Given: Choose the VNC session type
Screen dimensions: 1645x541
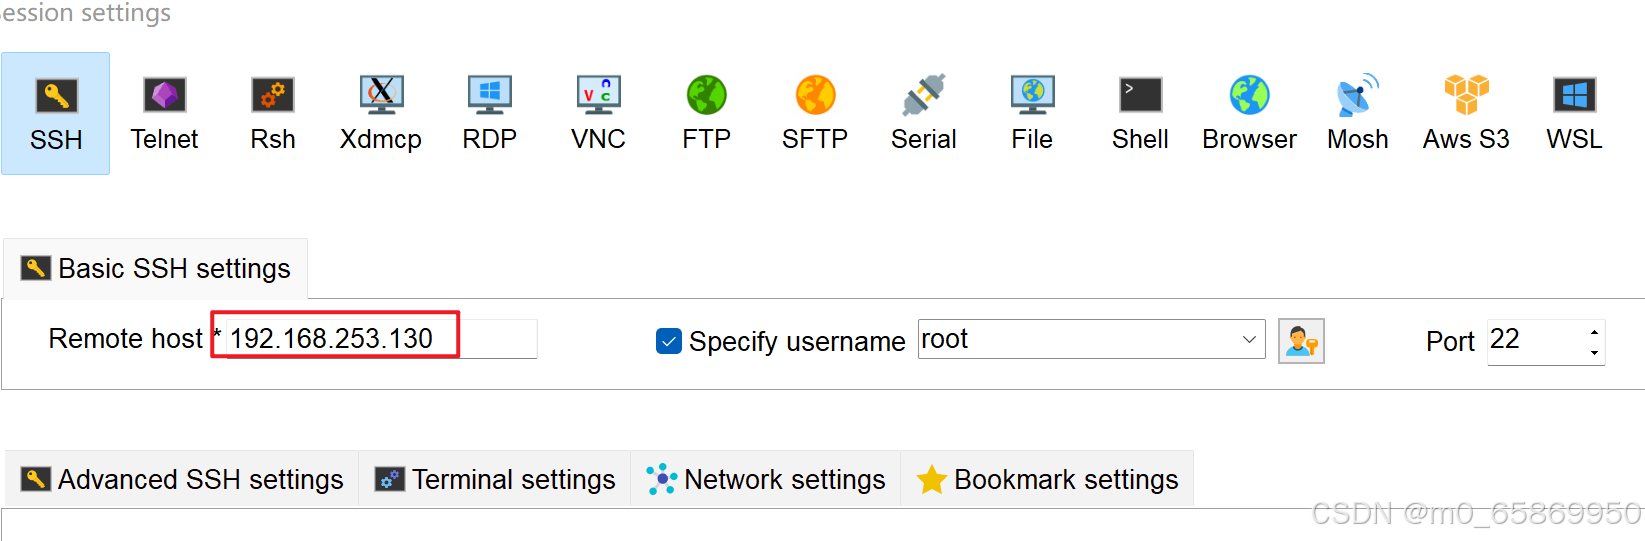Looking at the screenshot, I should 598,113.
